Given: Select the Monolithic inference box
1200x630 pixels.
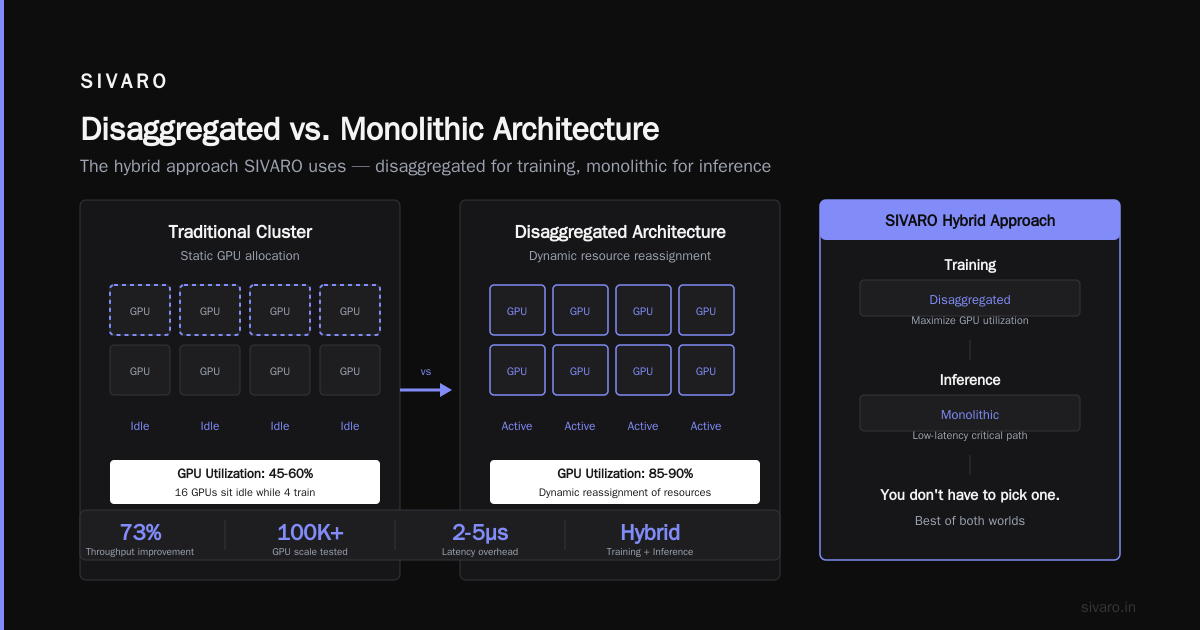Looking at the screenshot, I should (x=970, y=414).
